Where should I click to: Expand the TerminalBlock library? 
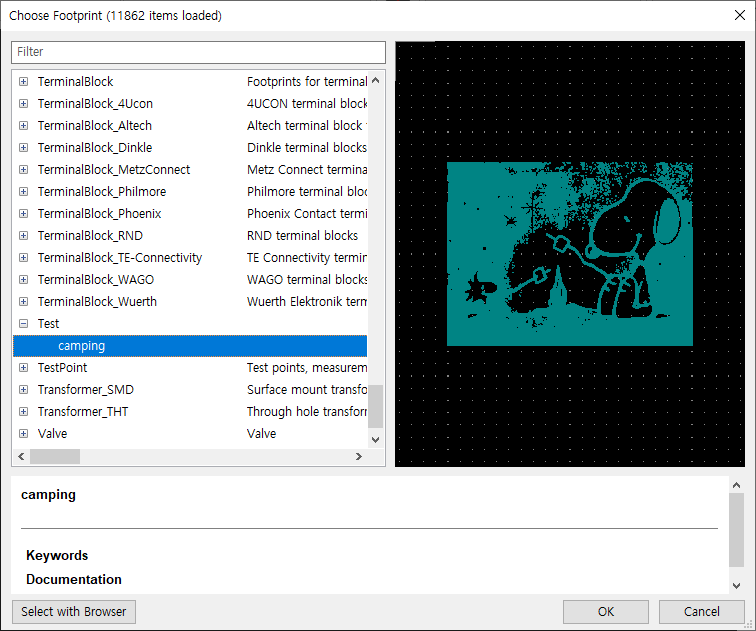tap(23, 81)
